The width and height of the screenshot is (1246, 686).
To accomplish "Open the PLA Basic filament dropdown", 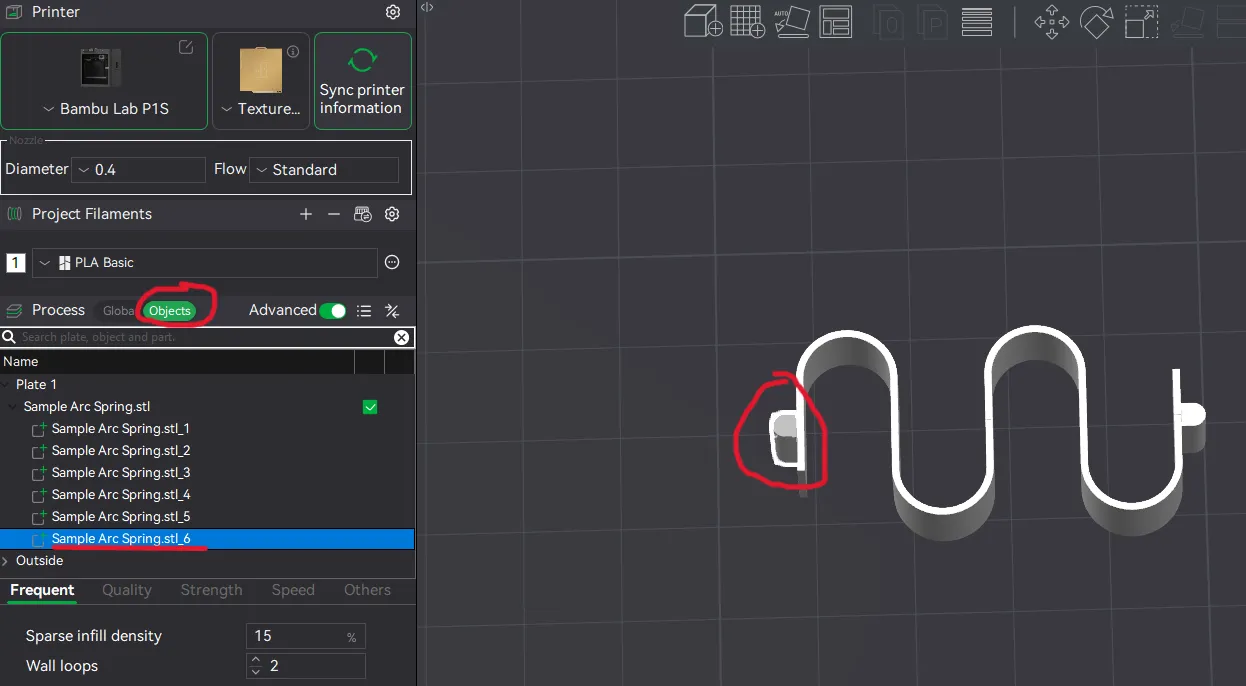I will pyautogui.click(x=204, y=262).
